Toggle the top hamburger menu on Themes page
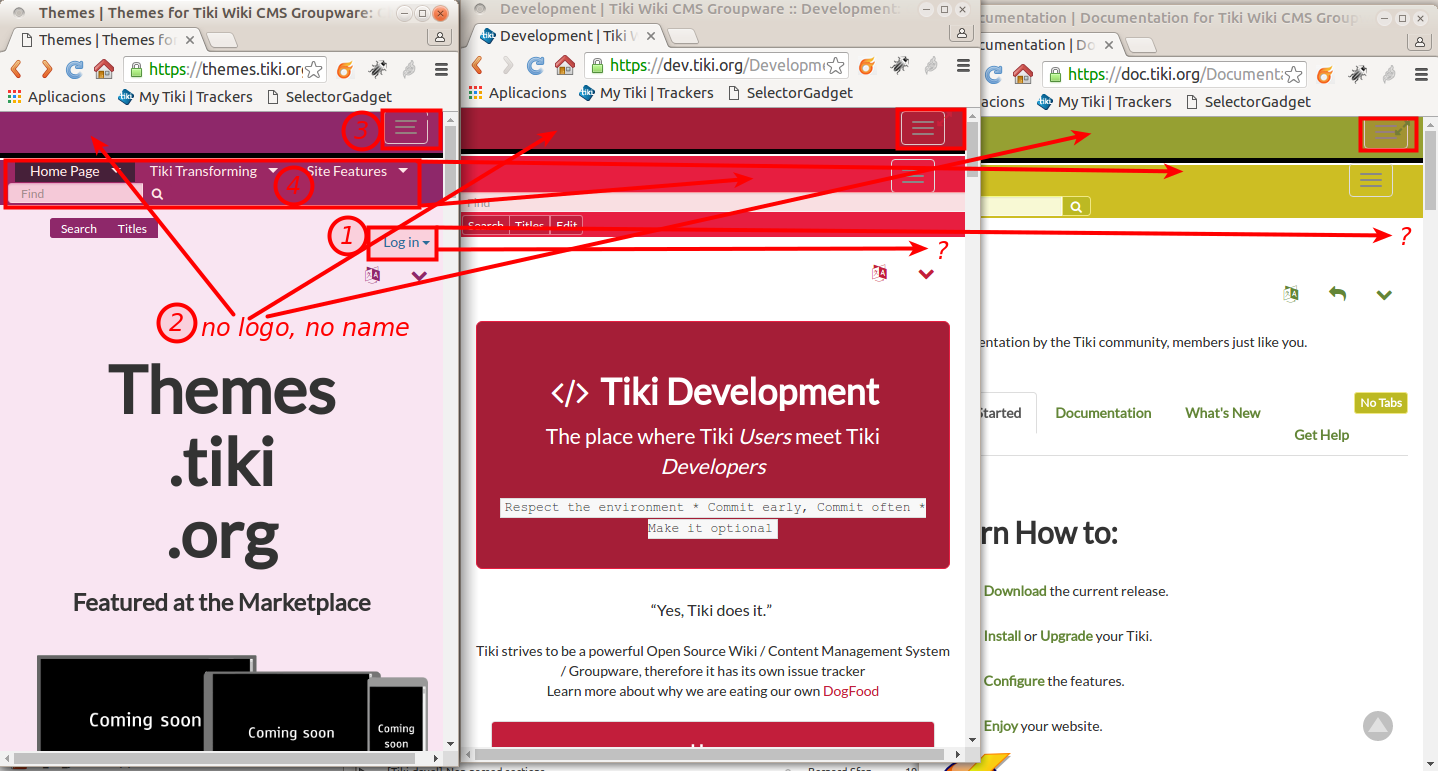 (406, 126)
